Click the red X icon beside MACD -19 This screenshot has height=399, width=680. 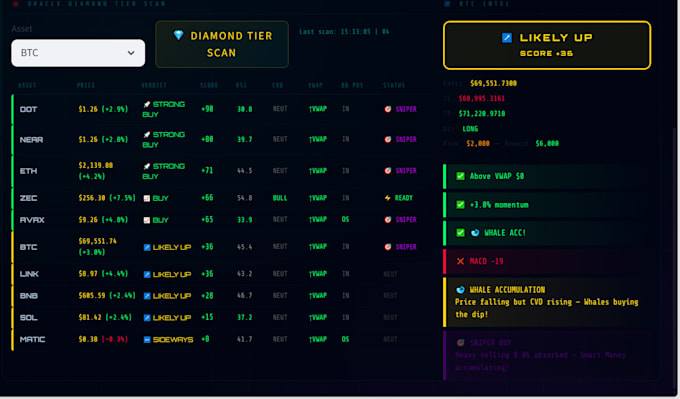click(460, 261)
